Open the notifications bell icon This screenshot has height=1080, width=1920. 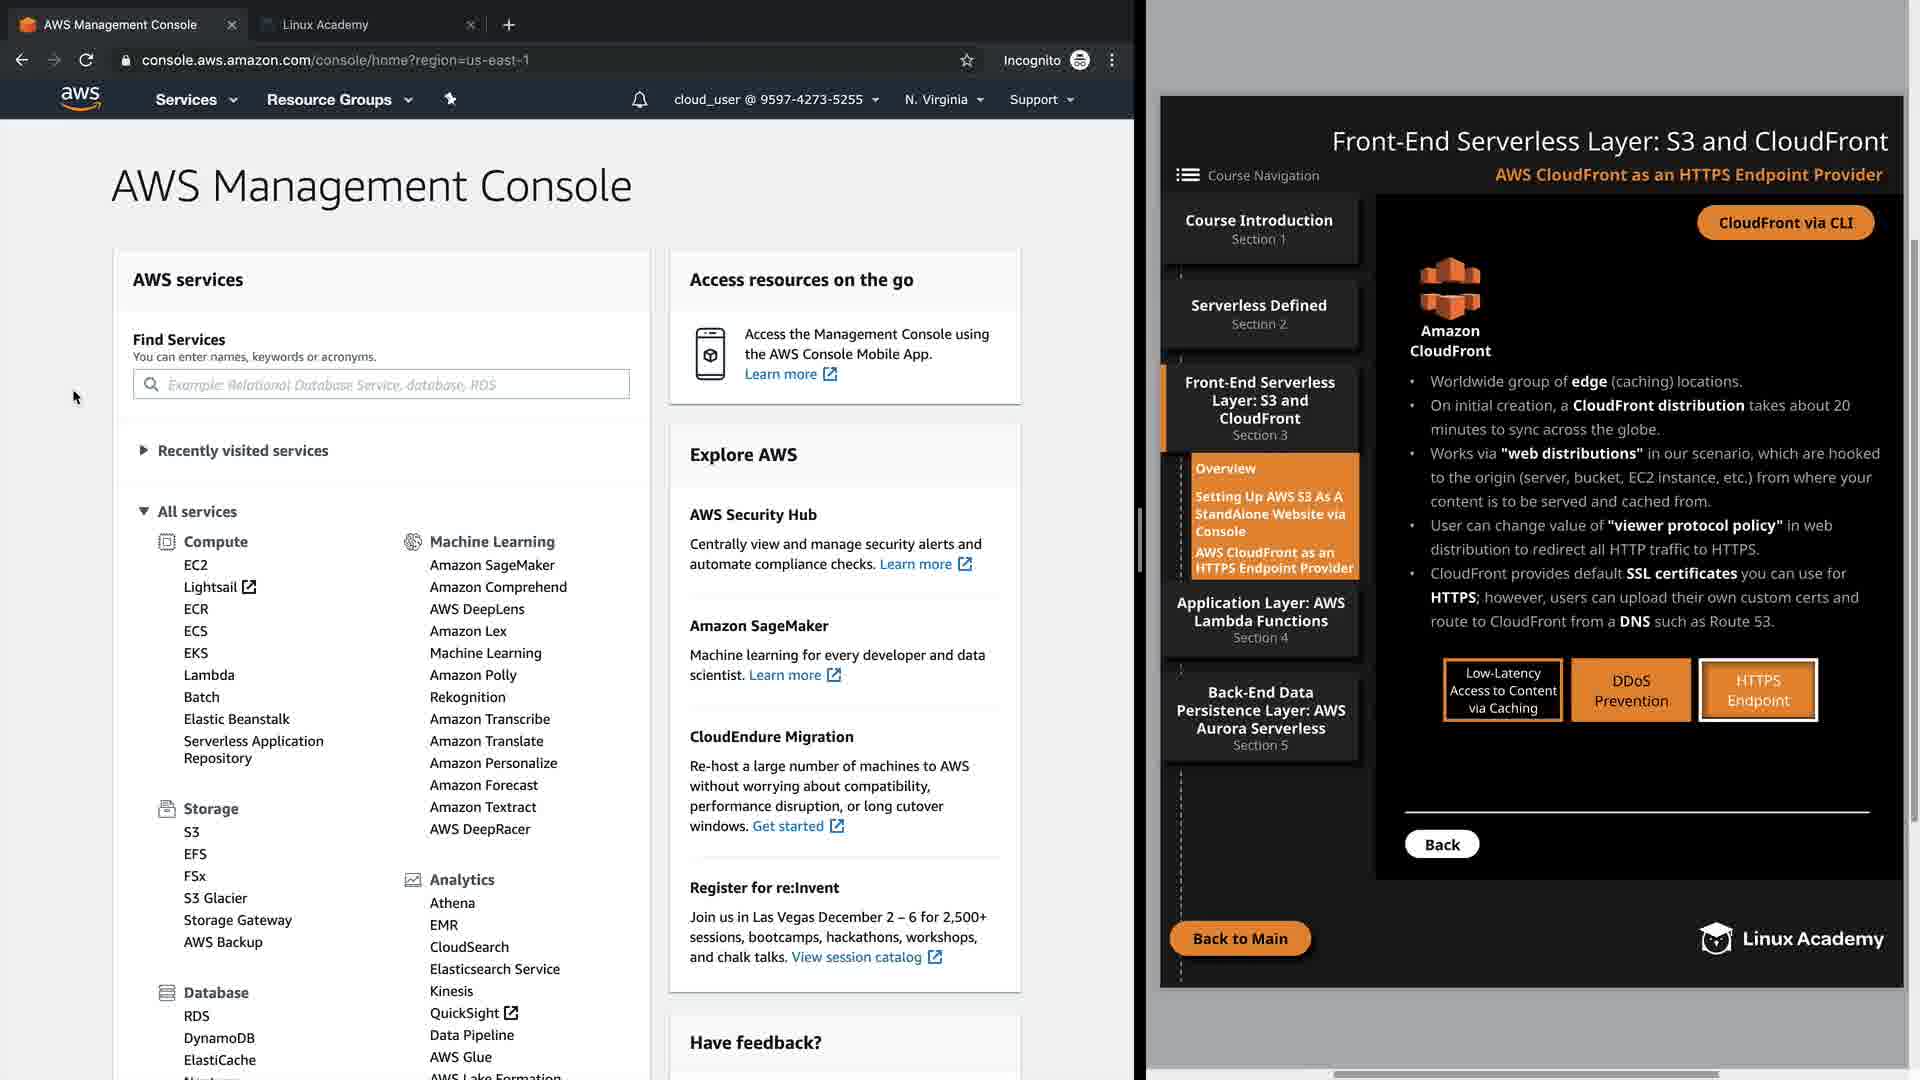639,99
